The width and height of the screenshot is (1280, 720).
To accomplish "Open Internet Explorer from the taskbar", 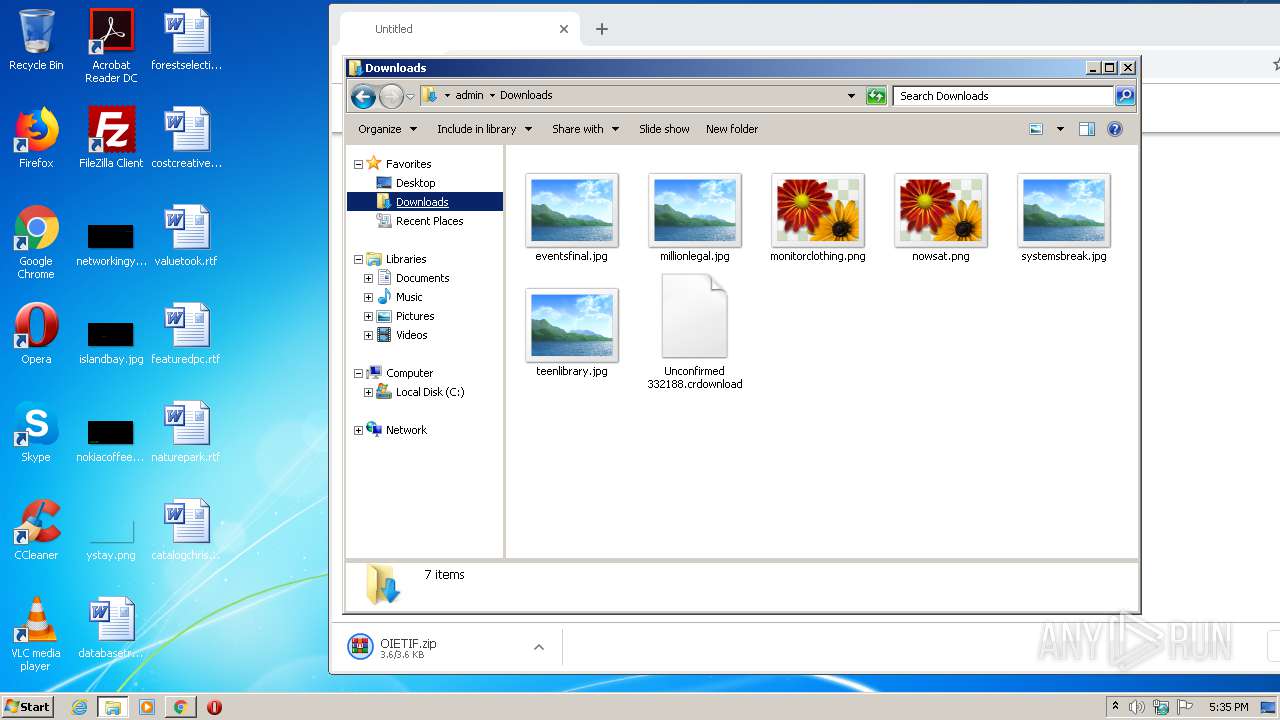I will [x=79, y=707].
